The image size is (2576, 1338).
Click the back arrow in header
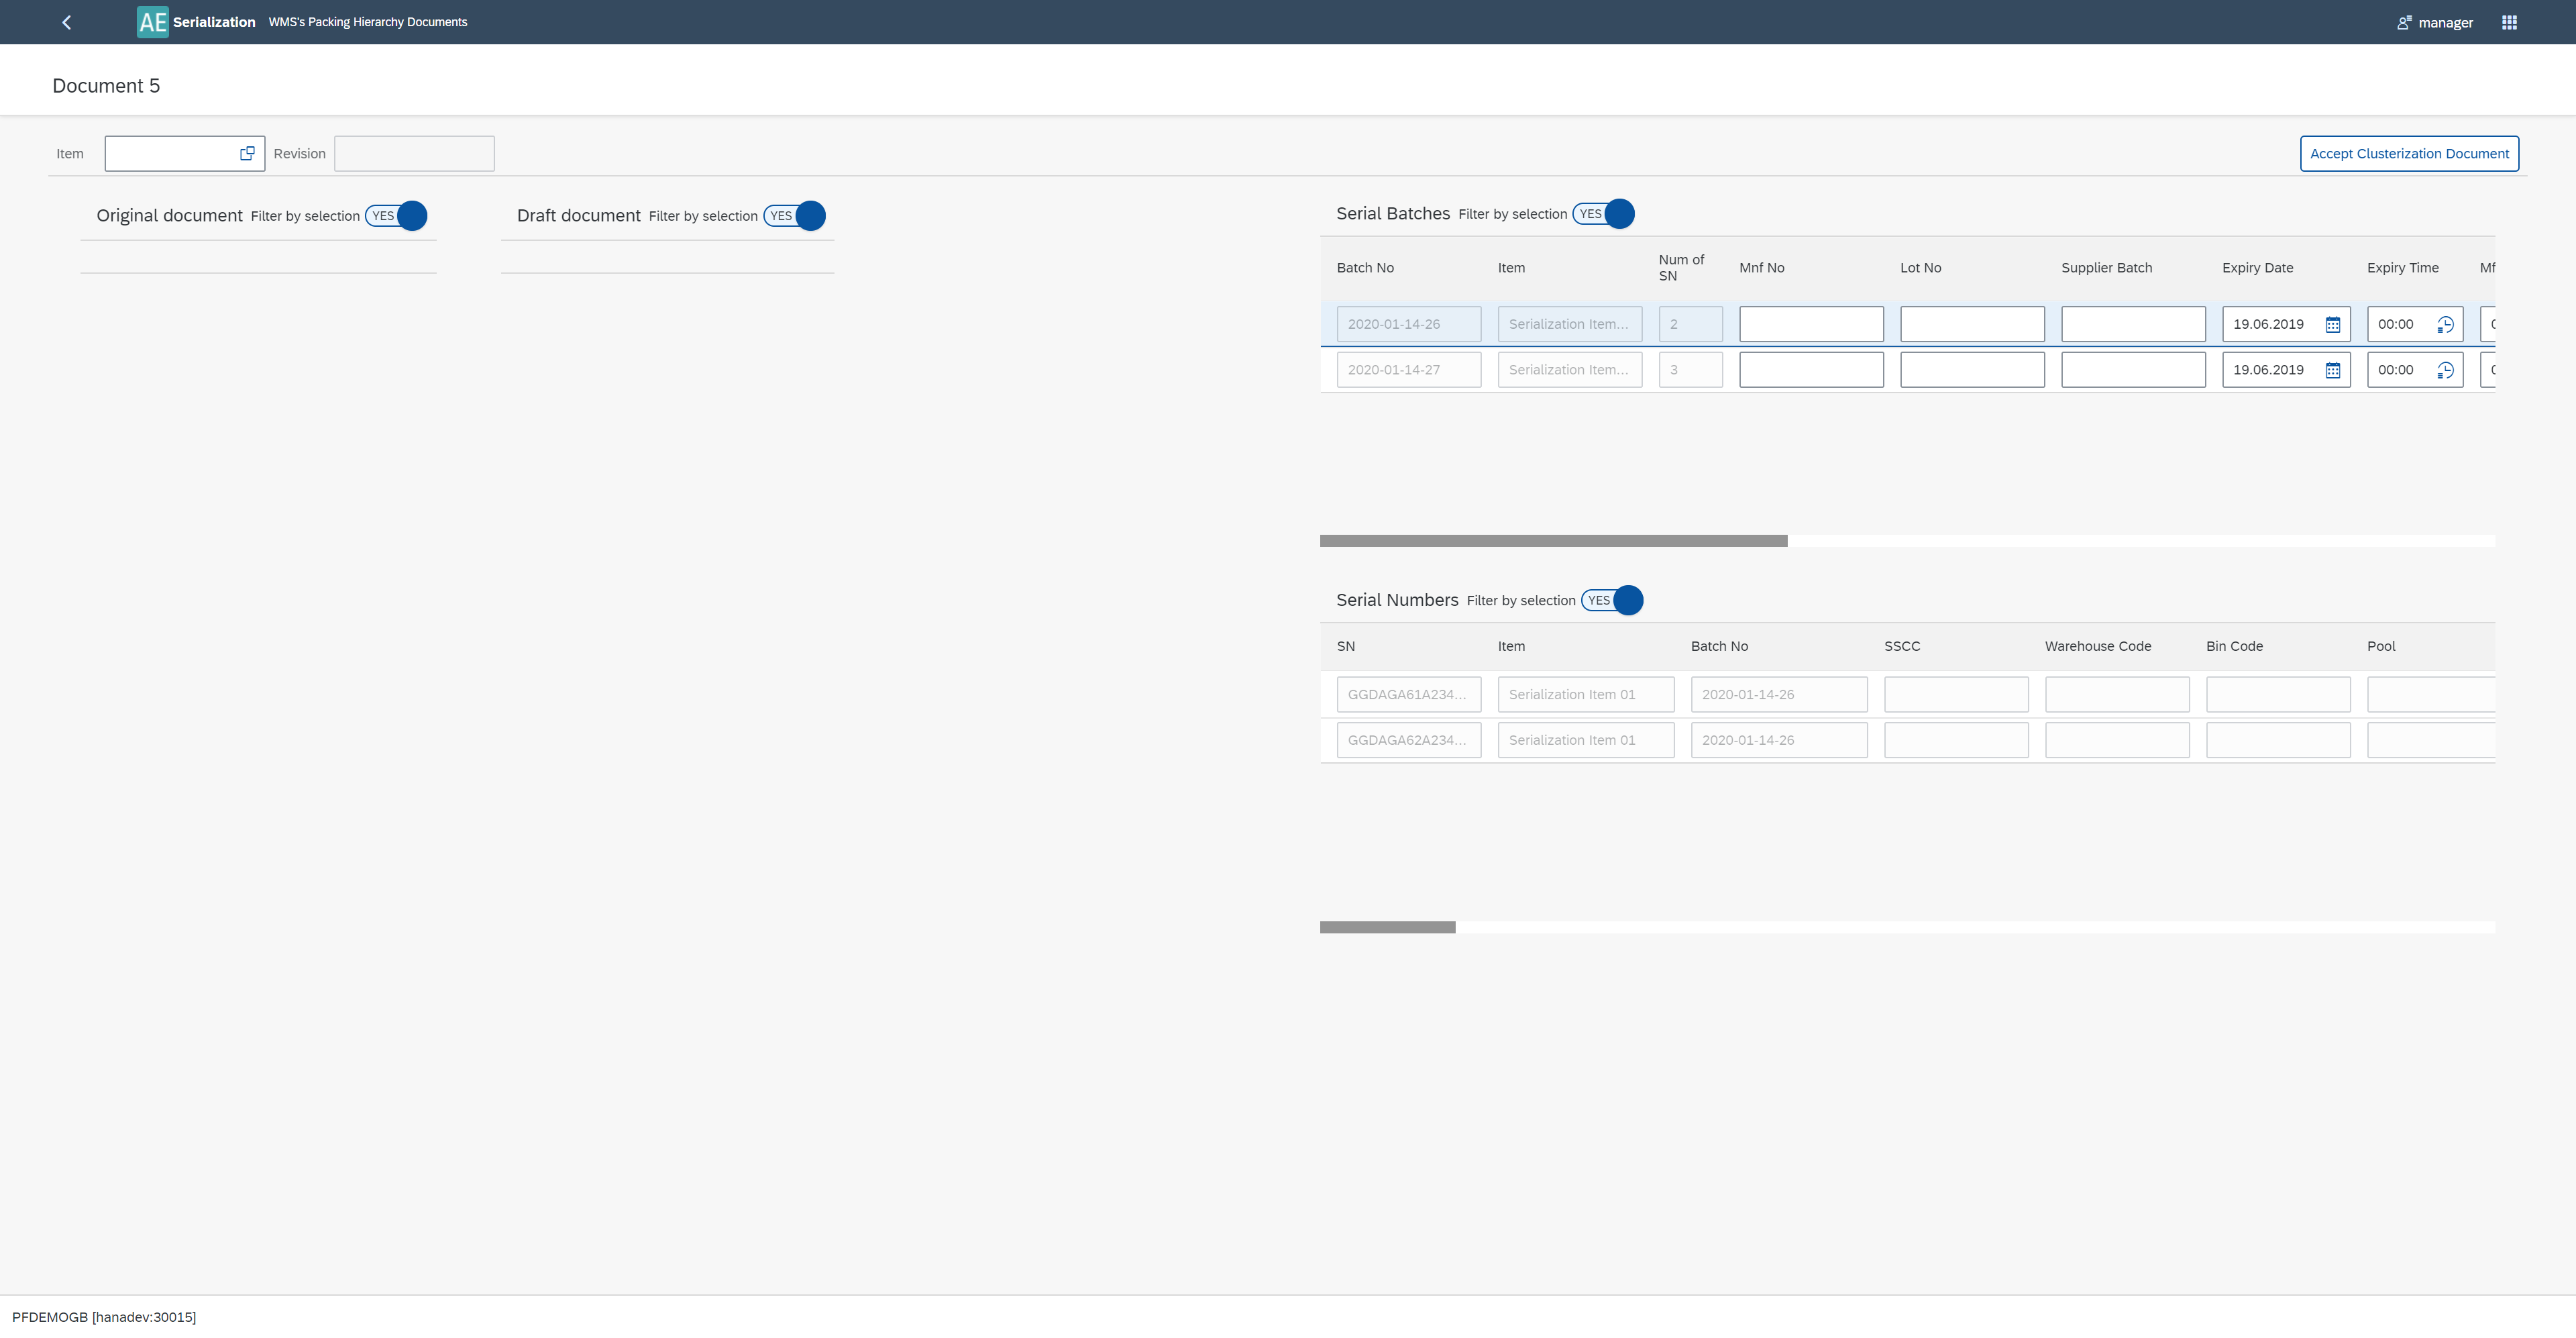67,22
